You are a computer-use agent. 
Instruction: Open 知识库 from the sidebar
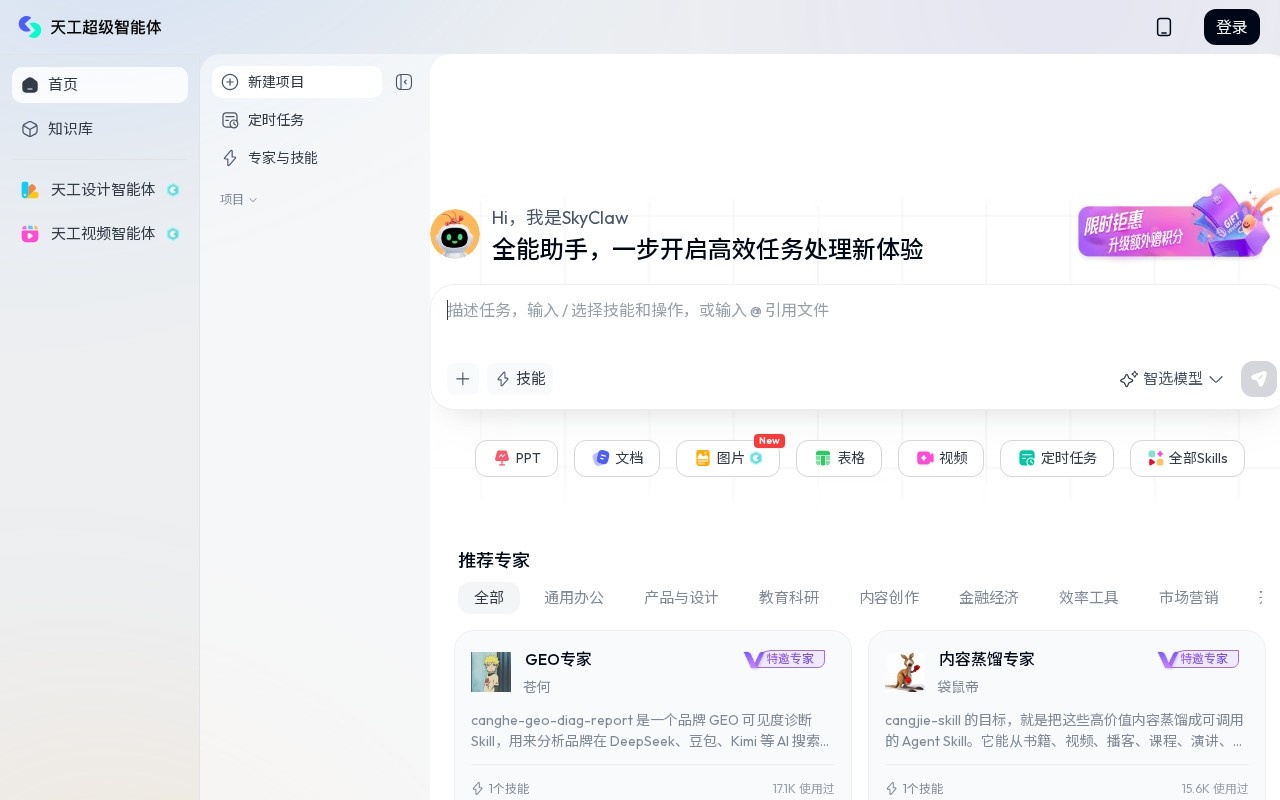point(100,129)
